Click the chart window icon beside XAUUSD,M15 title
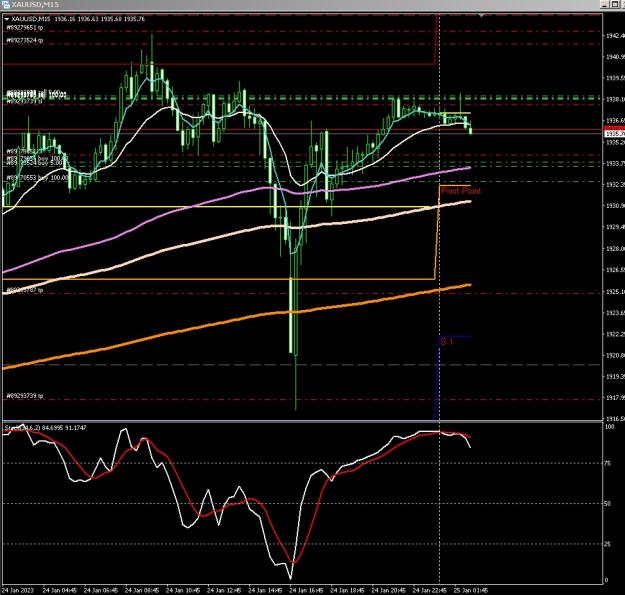 tap(6, 4)
